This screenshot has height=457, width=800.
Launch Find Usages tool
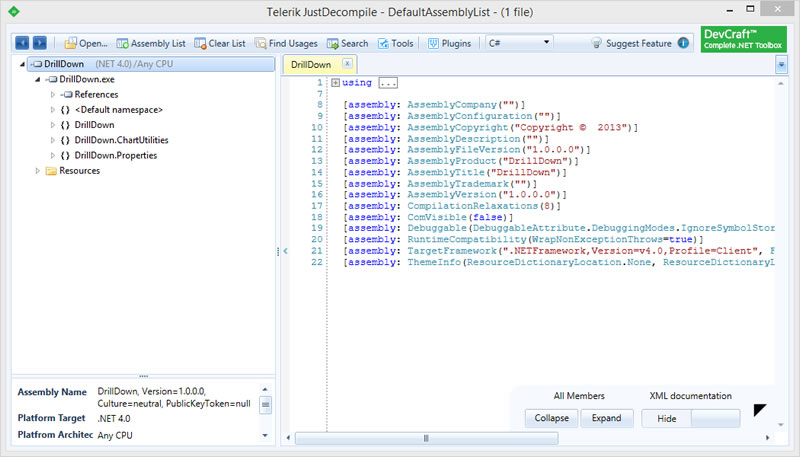coord(286,43)
